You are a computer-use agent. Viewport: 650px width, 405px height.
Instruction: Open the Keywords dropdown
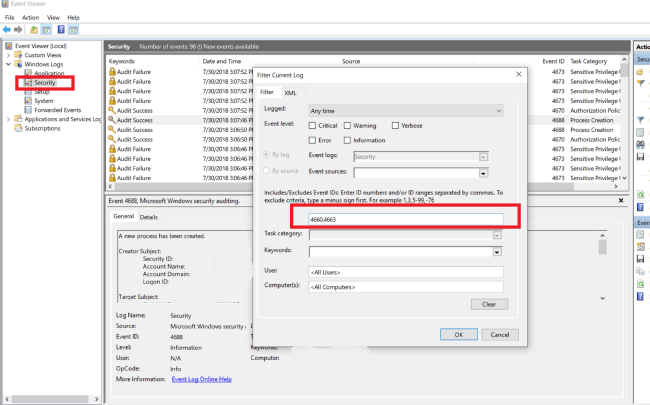point(497,252)
